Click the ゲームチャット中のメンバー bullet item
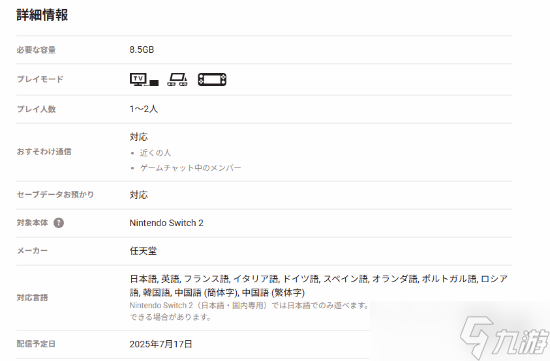The image size is (550, 361). (x=190, y=168)
